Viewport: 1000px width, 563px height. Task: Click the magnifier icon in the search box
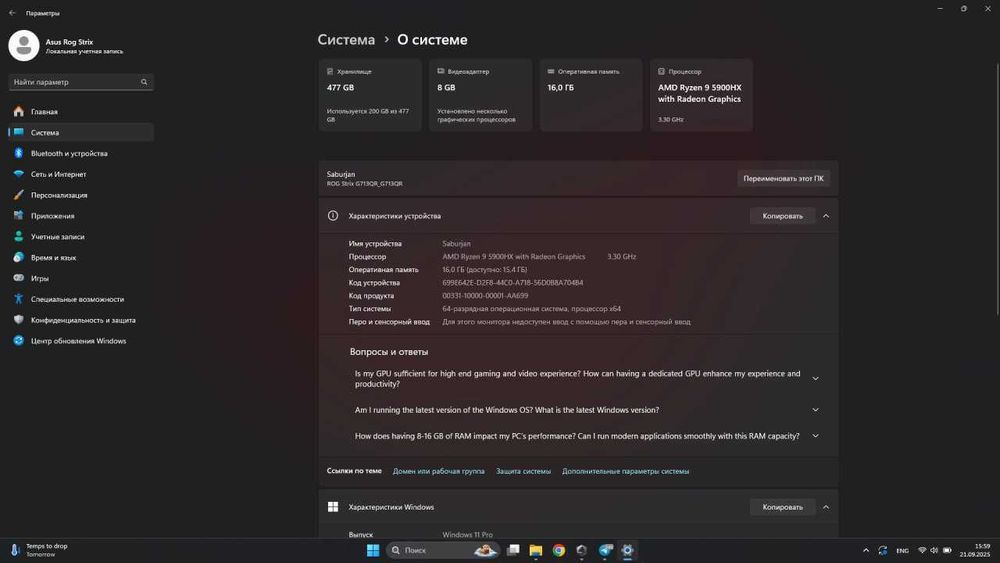[x=144, y=82]
